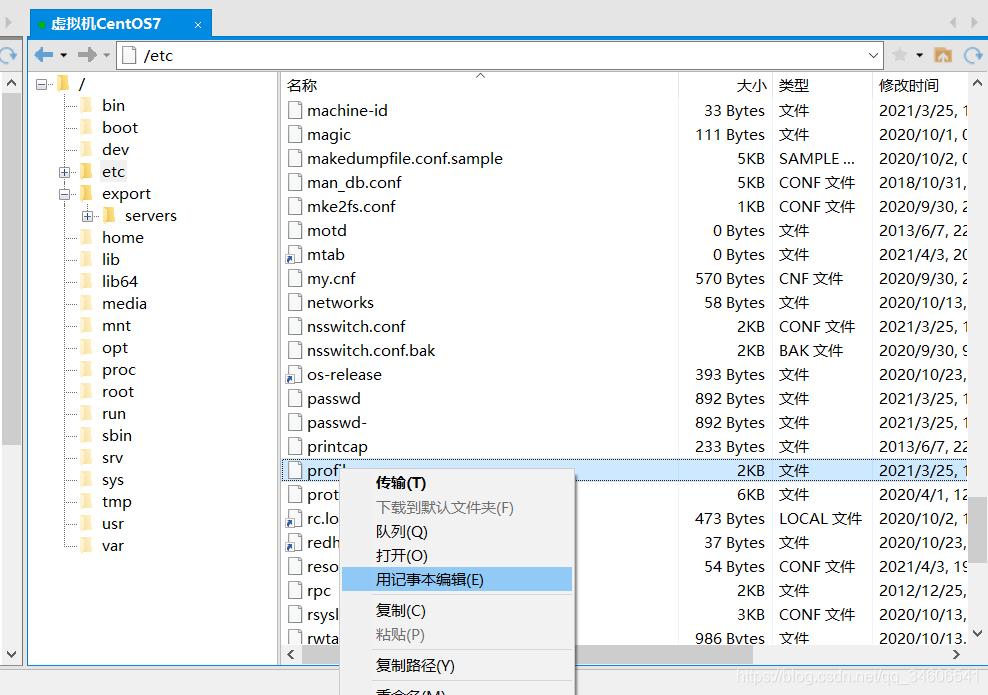Select the mke2fs.conf file
This screenshot has height=695, width=988.
tap(351, 207)
